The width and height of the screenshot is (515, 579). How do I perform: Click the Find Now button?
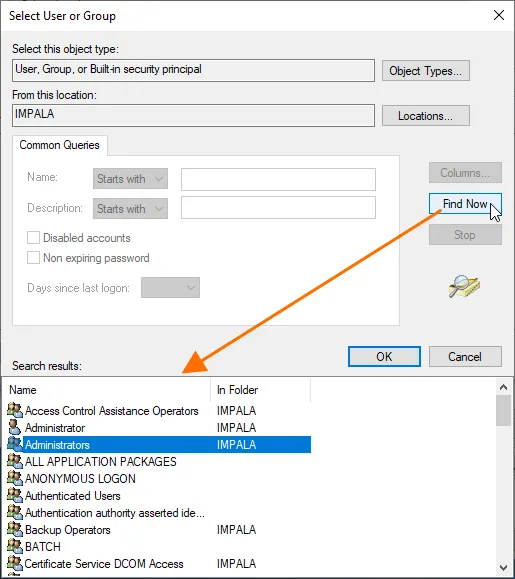click(465, 204)
